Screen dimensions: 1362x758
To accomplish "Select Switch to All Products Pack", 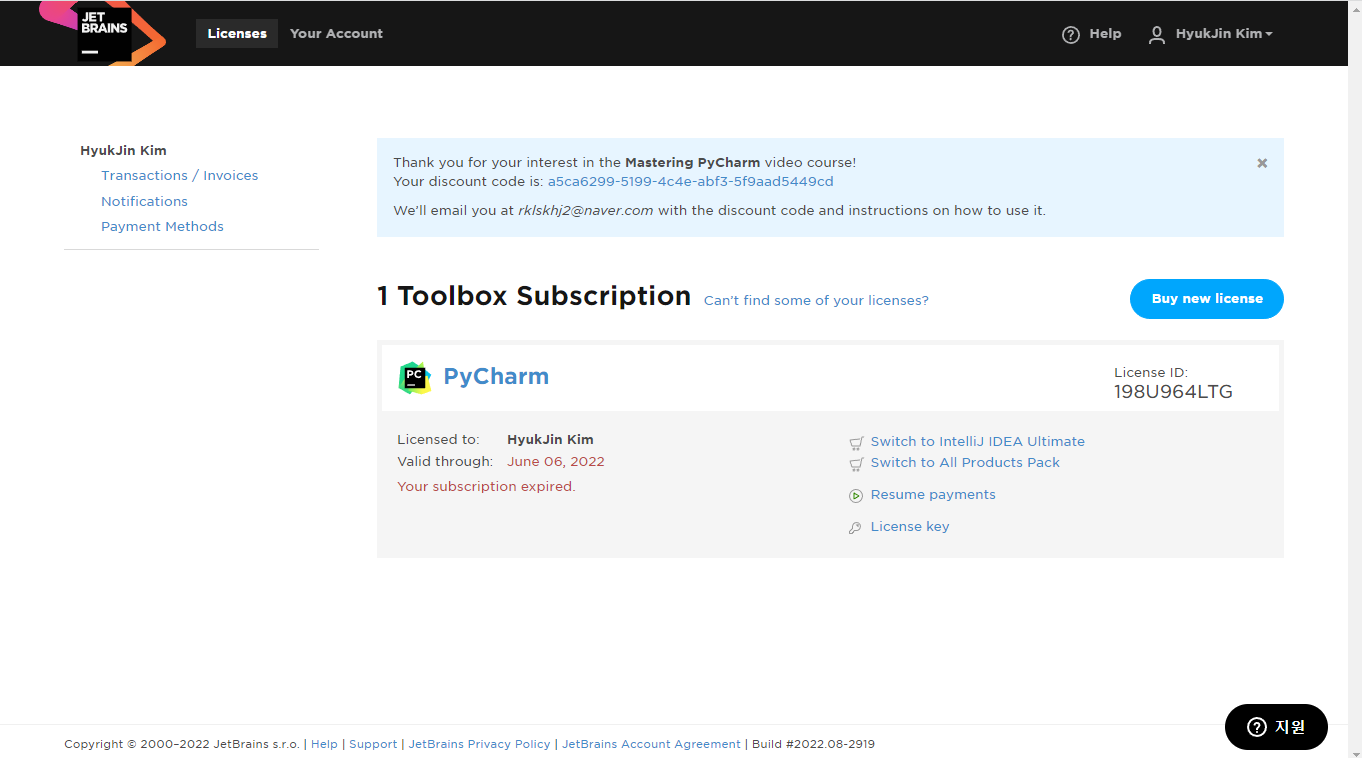I will (965, 463).
